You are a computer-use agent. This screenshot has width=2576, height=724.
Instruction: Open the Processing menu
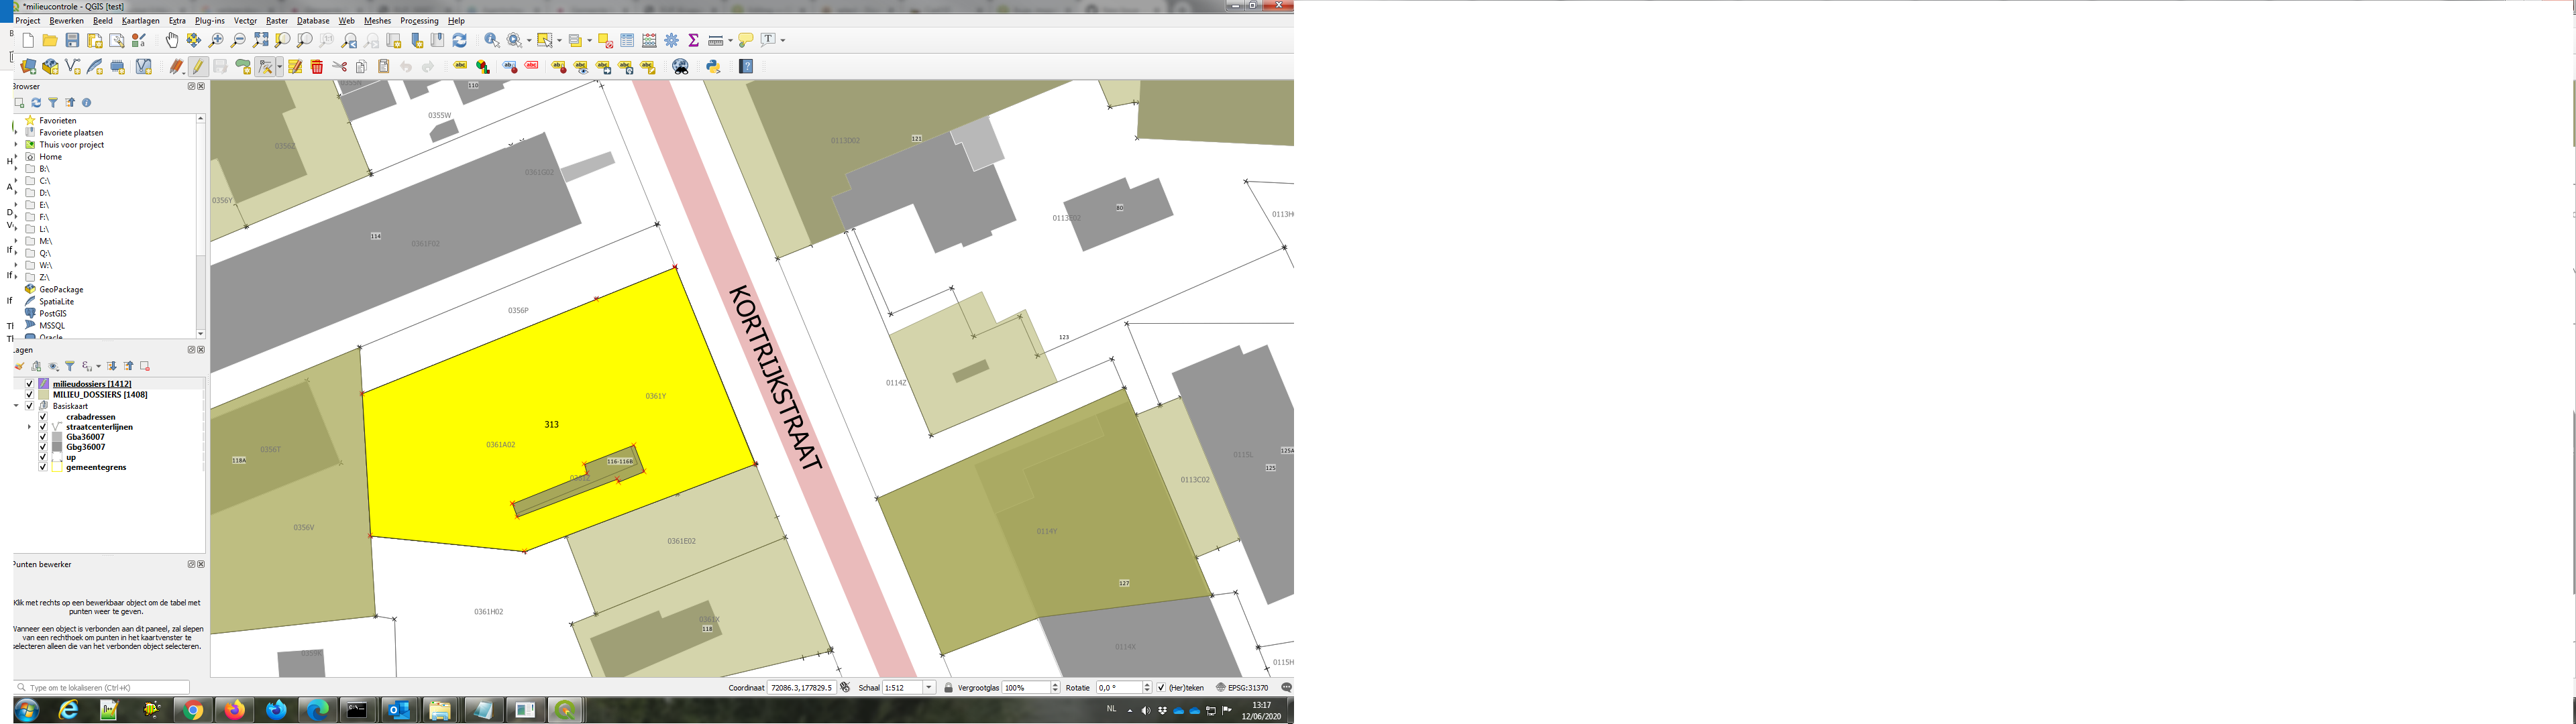click(419, 20)
